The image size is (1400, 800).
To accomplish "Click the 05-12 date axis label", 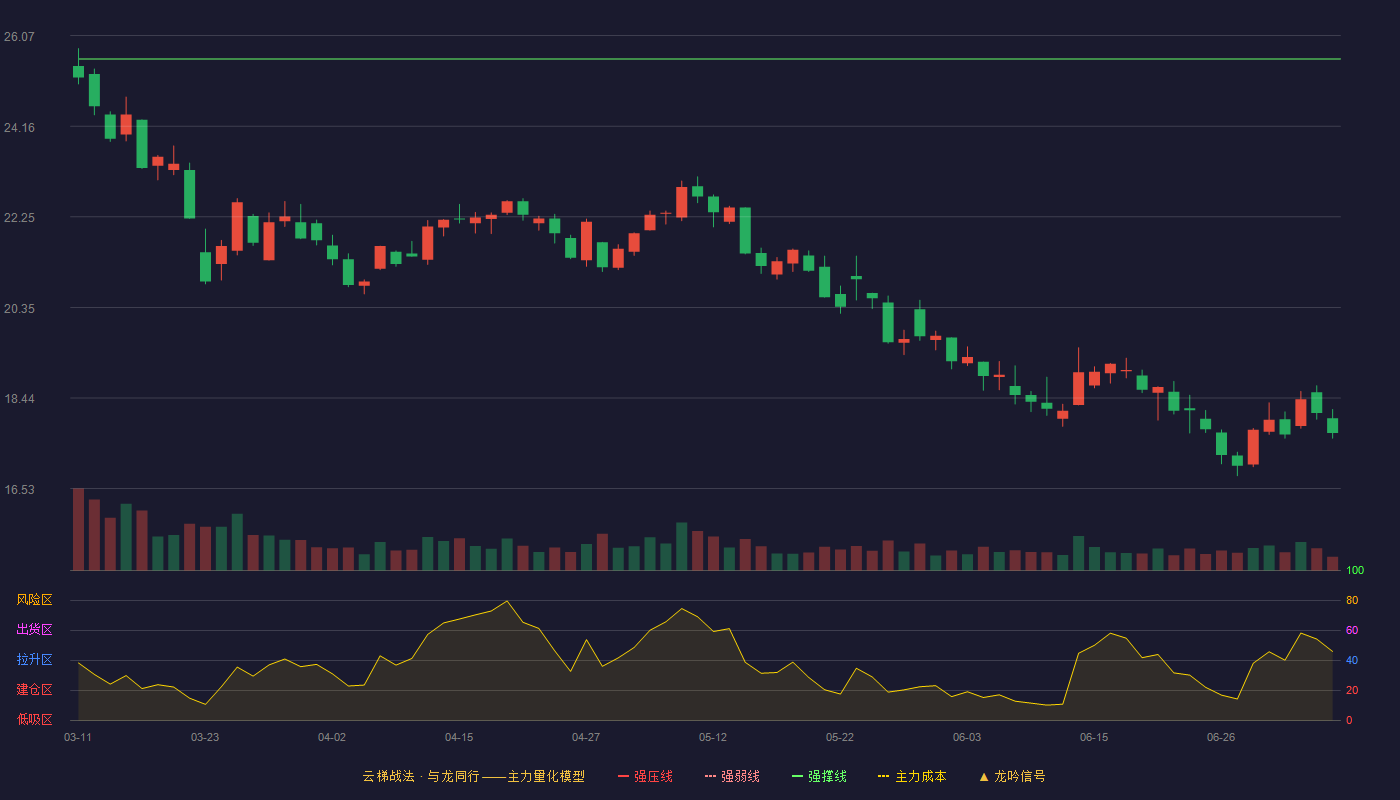I will click(713, 737).
